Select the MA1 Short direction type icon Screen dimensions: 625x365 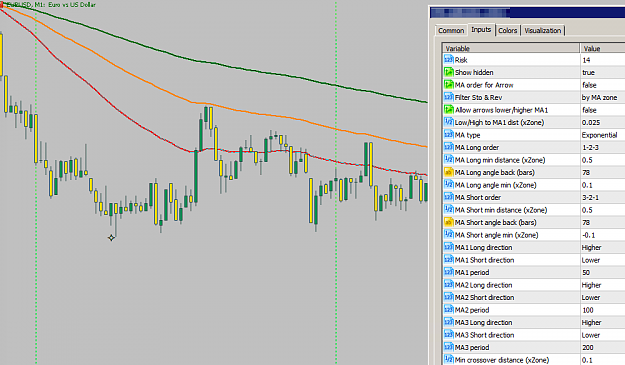click(x=448, y=260)
